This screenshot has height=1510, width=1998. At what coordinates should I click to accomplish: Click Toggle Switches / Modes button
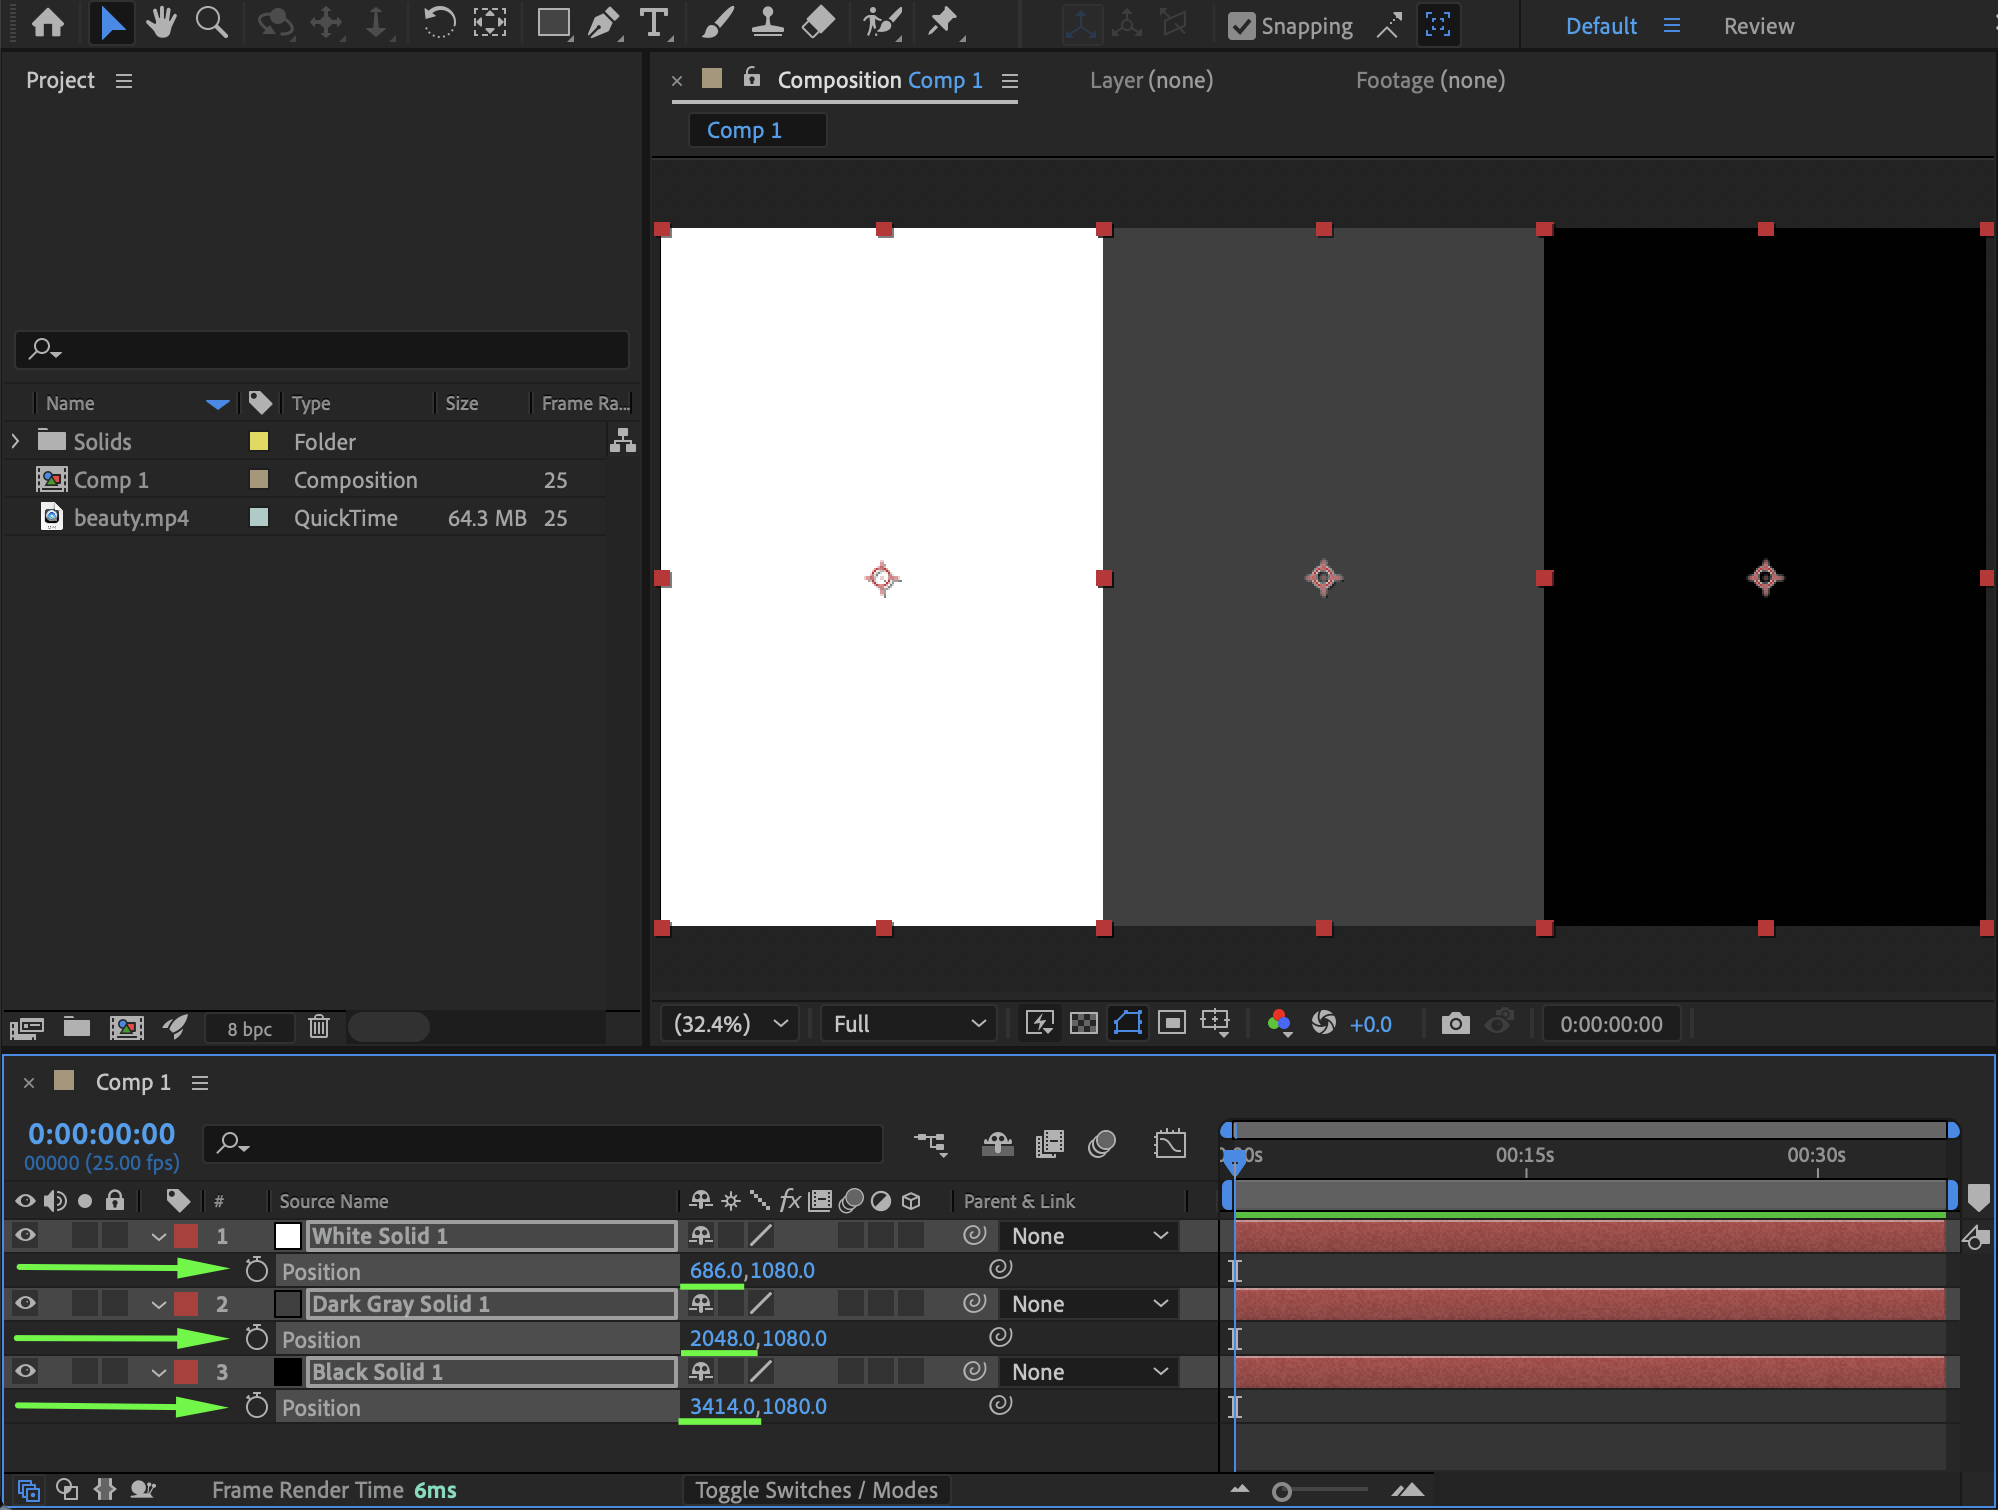tap(816, 1490)
